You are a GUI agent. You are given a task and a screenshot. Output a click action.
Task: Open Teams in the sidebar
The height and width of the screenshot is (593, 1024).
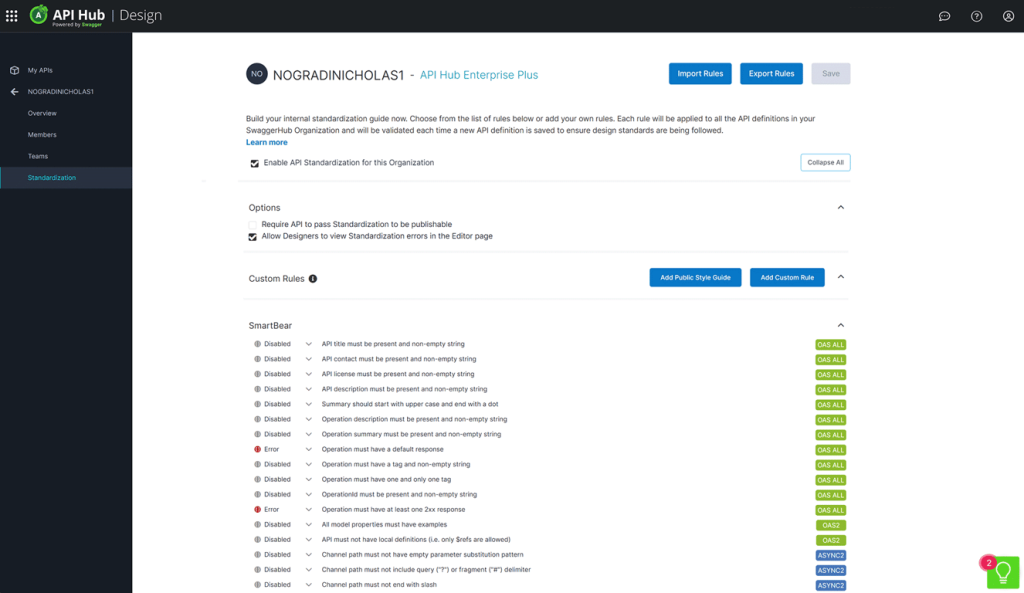pyautogui.click(x=38, y=156)
